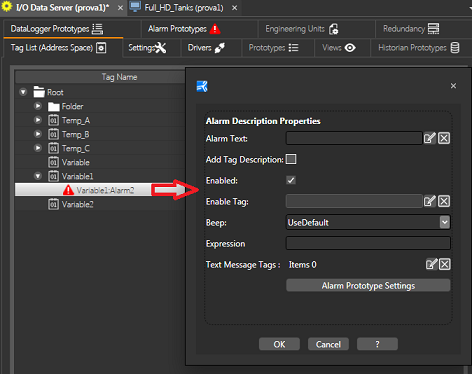472x374 pixels.
Task: Select the Tag List (Address Space) tab
Action: tap(63, 48)
